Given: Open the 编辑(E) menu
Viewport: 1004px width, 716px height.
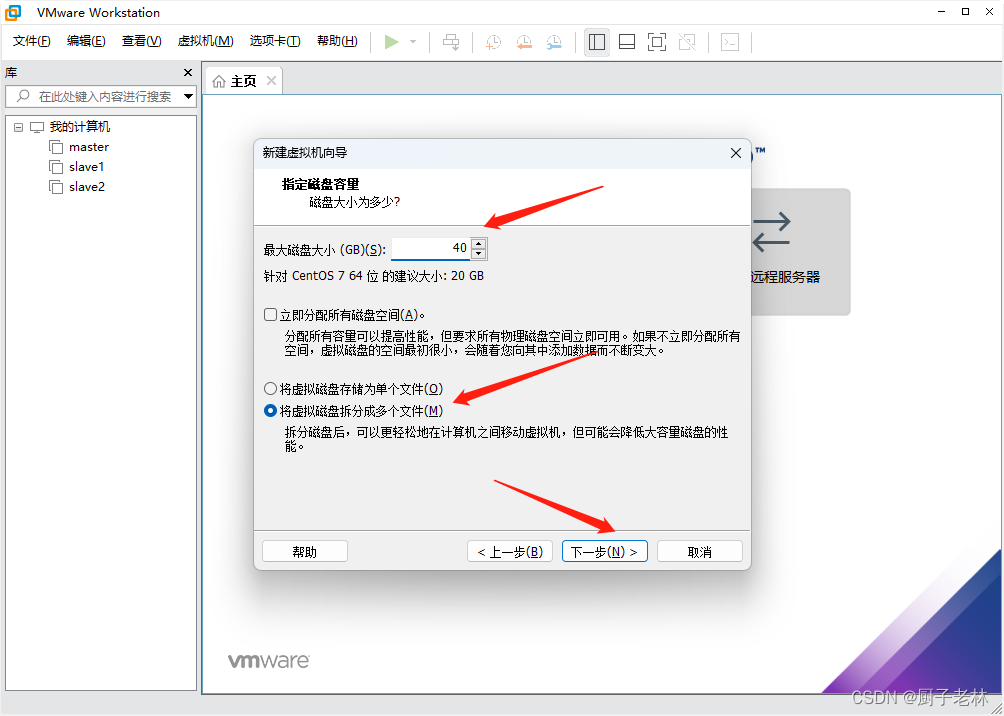Looking at the screenshot, I should tap(86, 41).
